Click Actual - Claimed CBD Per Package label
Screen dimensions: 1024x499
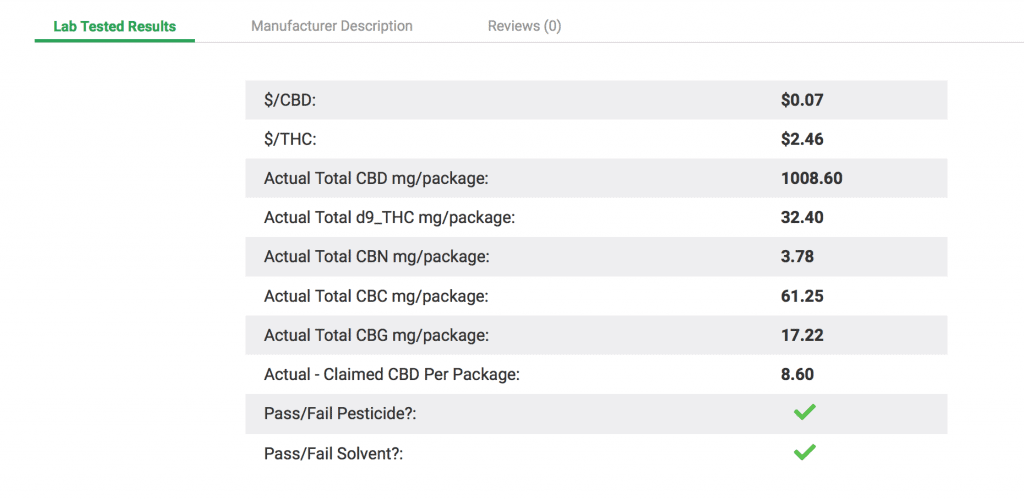pos(392,375)
